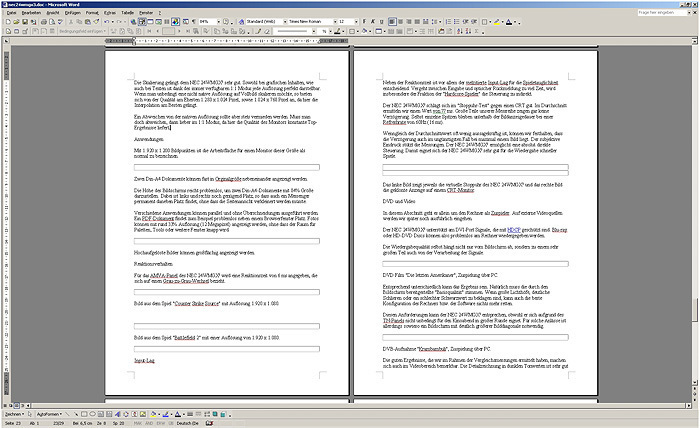Image resolution: width=700 pixels, height=428 pixels.
Task: Open the Ansicht menu
Action: pyautogui.click(x=53, y=13)
